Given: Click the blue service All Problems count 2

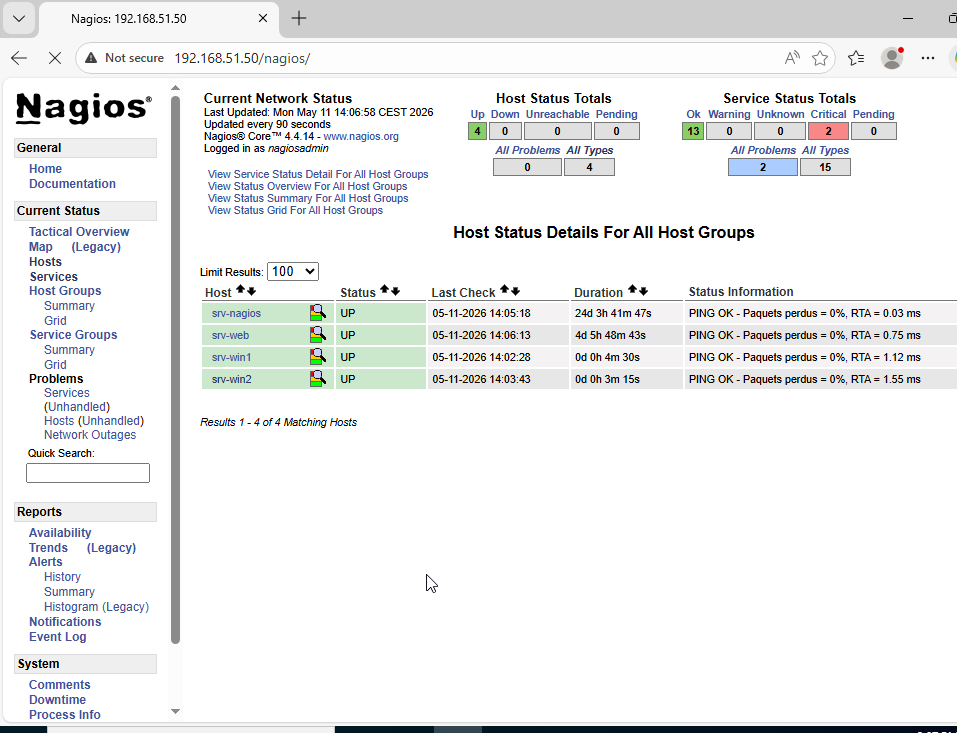Looking at the screenshot, I should click(762, 167).
